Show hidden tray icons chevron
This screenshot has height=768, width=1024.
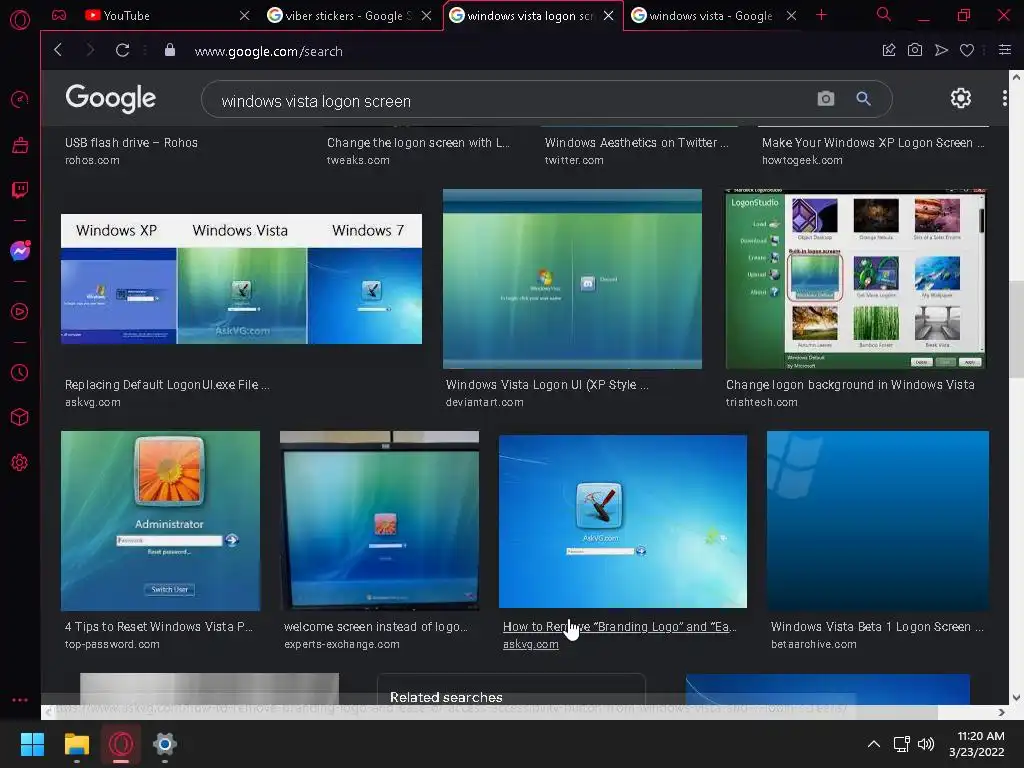[x=874, y=744]
